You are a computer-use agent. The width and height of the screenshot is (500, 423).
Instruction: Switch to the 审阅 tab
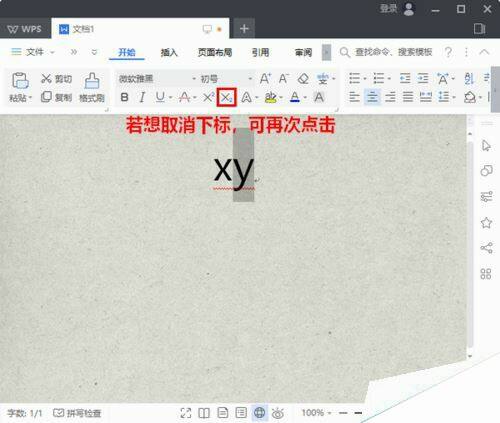[303, 52]
